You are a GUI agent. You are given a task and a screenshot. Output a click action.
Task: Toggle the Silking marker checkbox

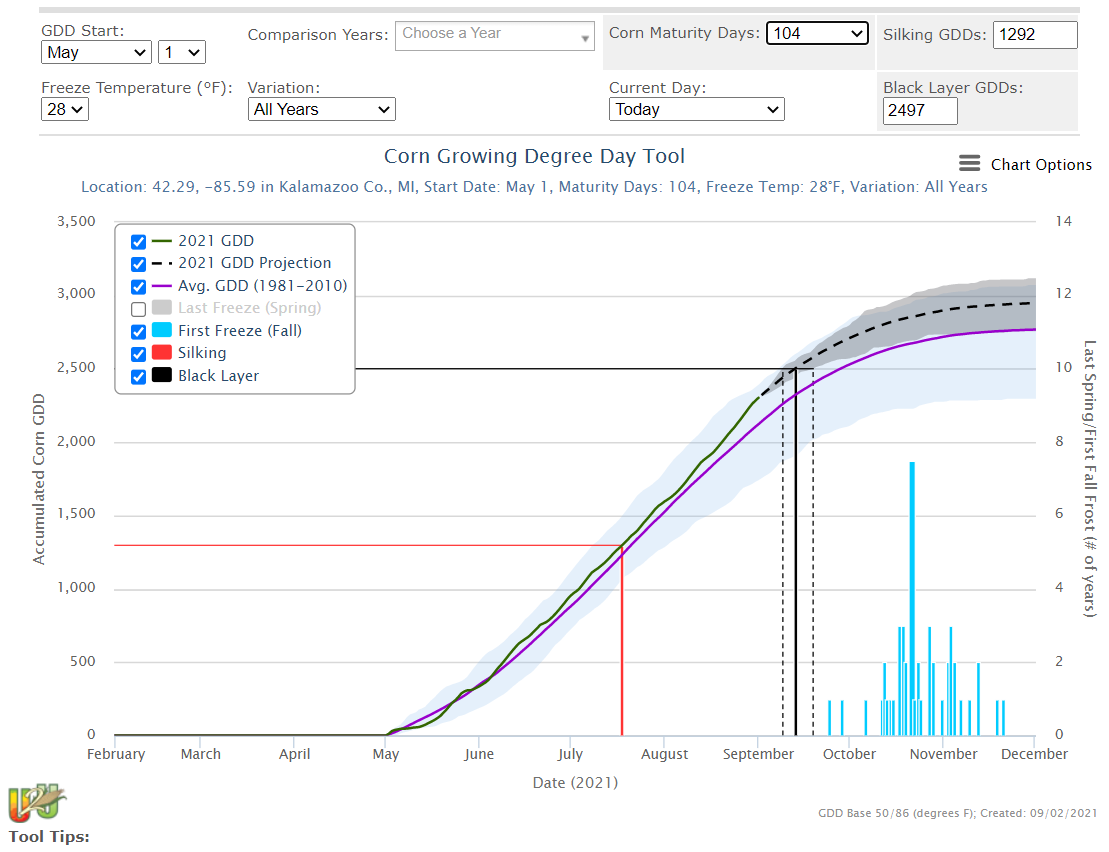(x=137, y=353)
